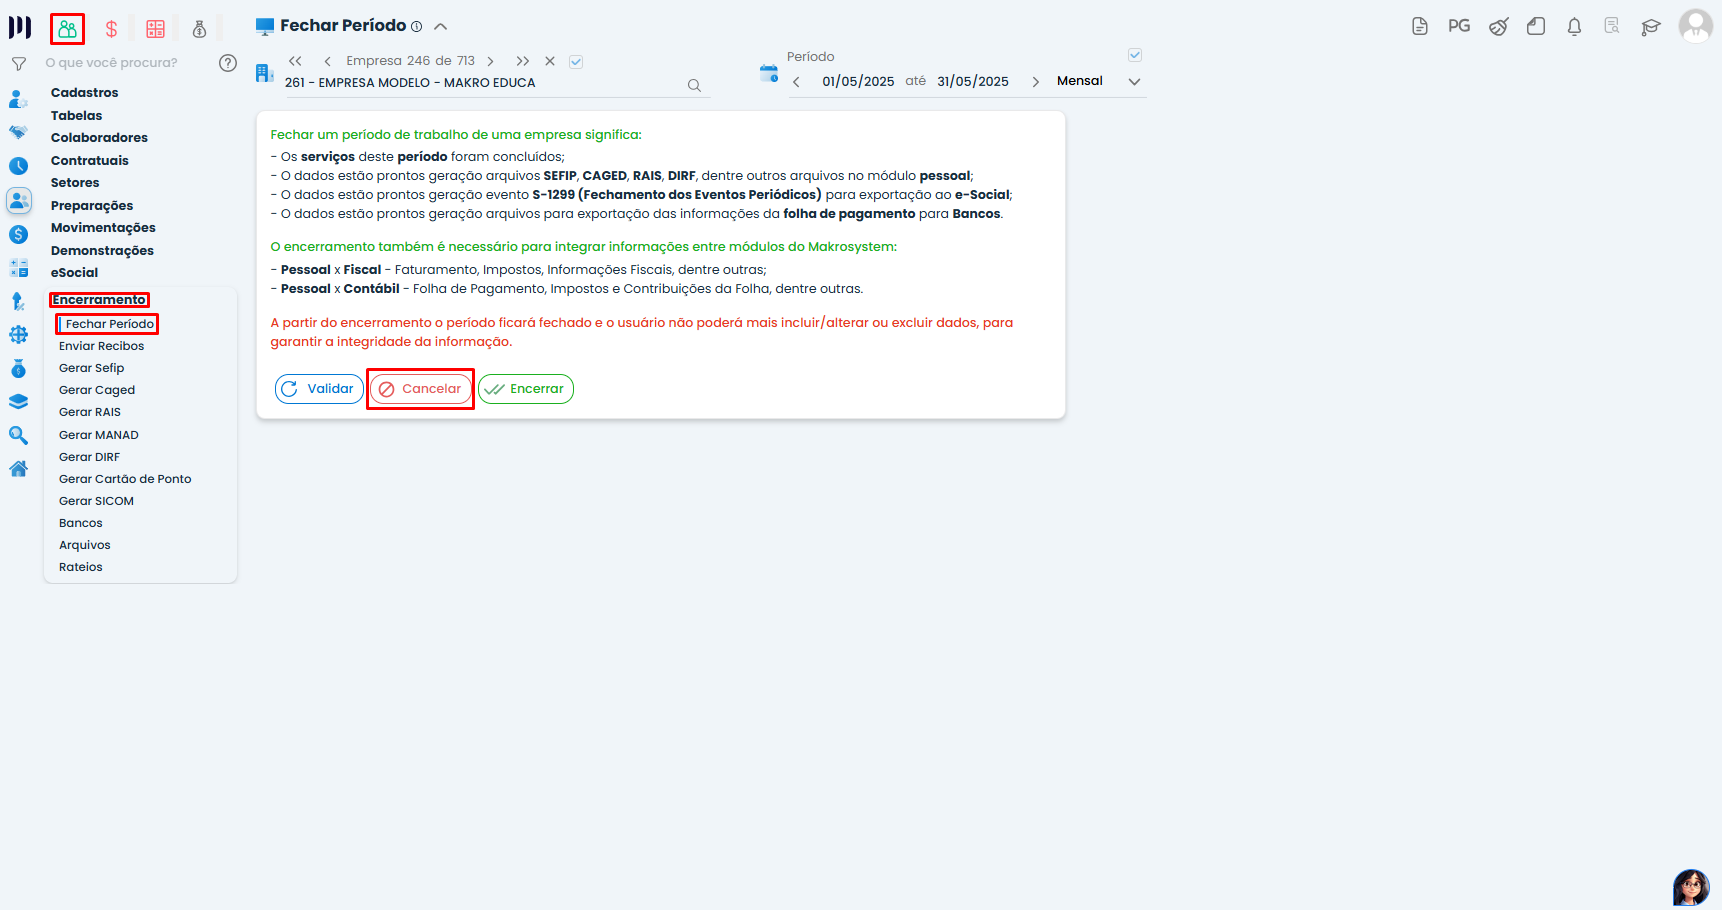
Task: Click the stacked layers sidebar icon
Action: pyautogui.click(x=18, y=402)
